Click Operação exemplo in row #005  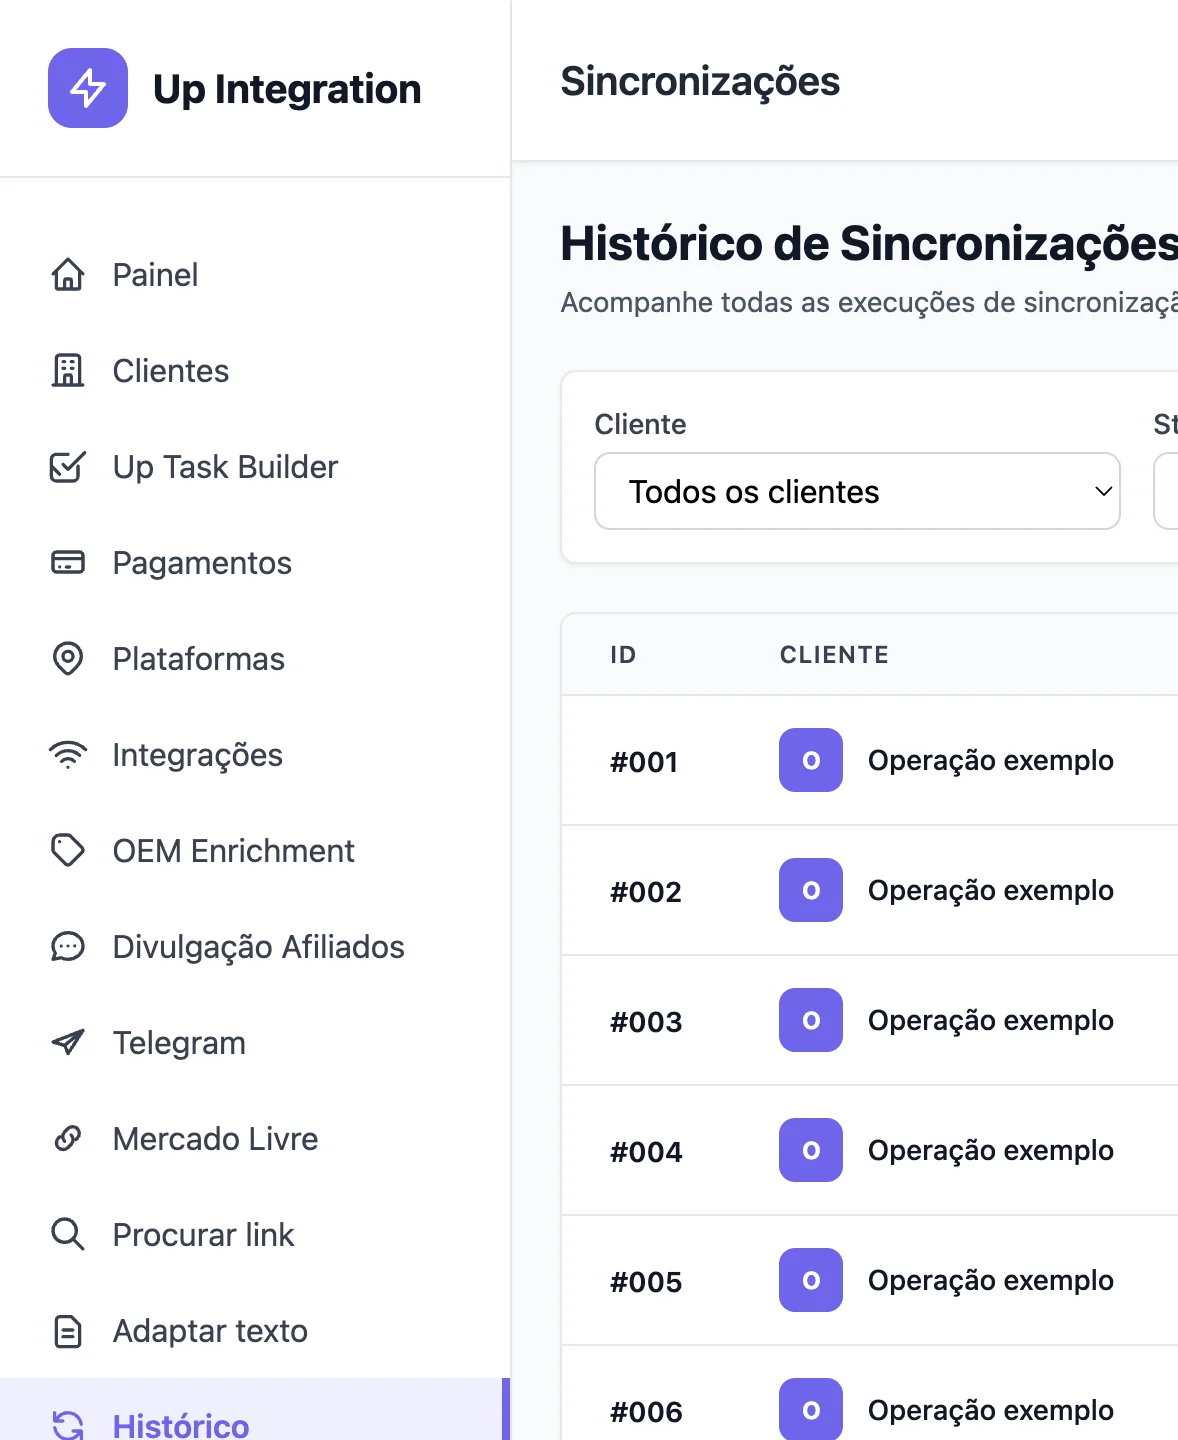[991, 1281]
